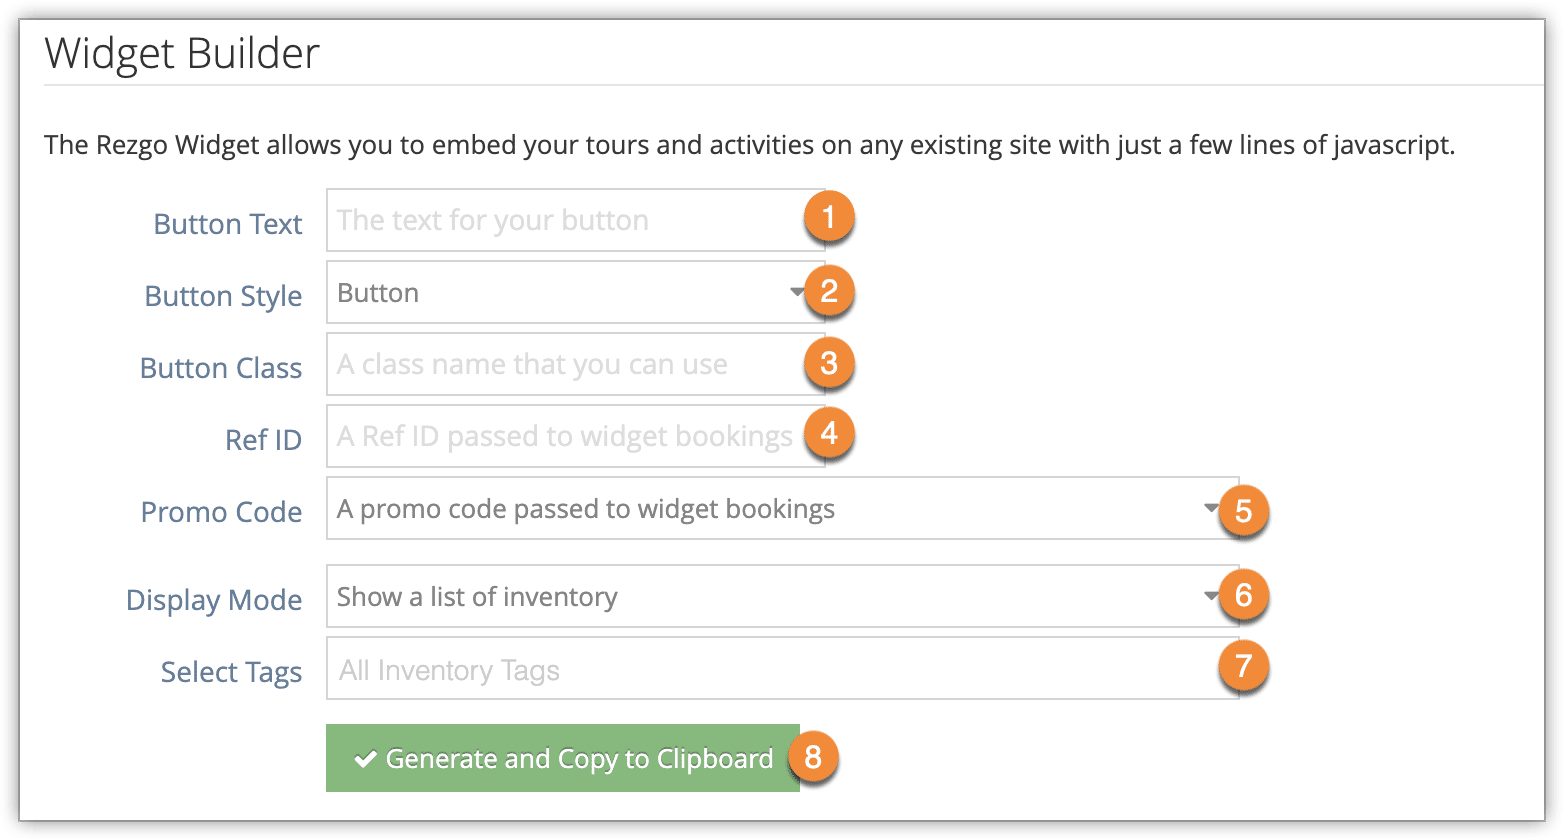Click the Select Tags label
Viewport: 1564px width, 840px height.
click(231, 672)
